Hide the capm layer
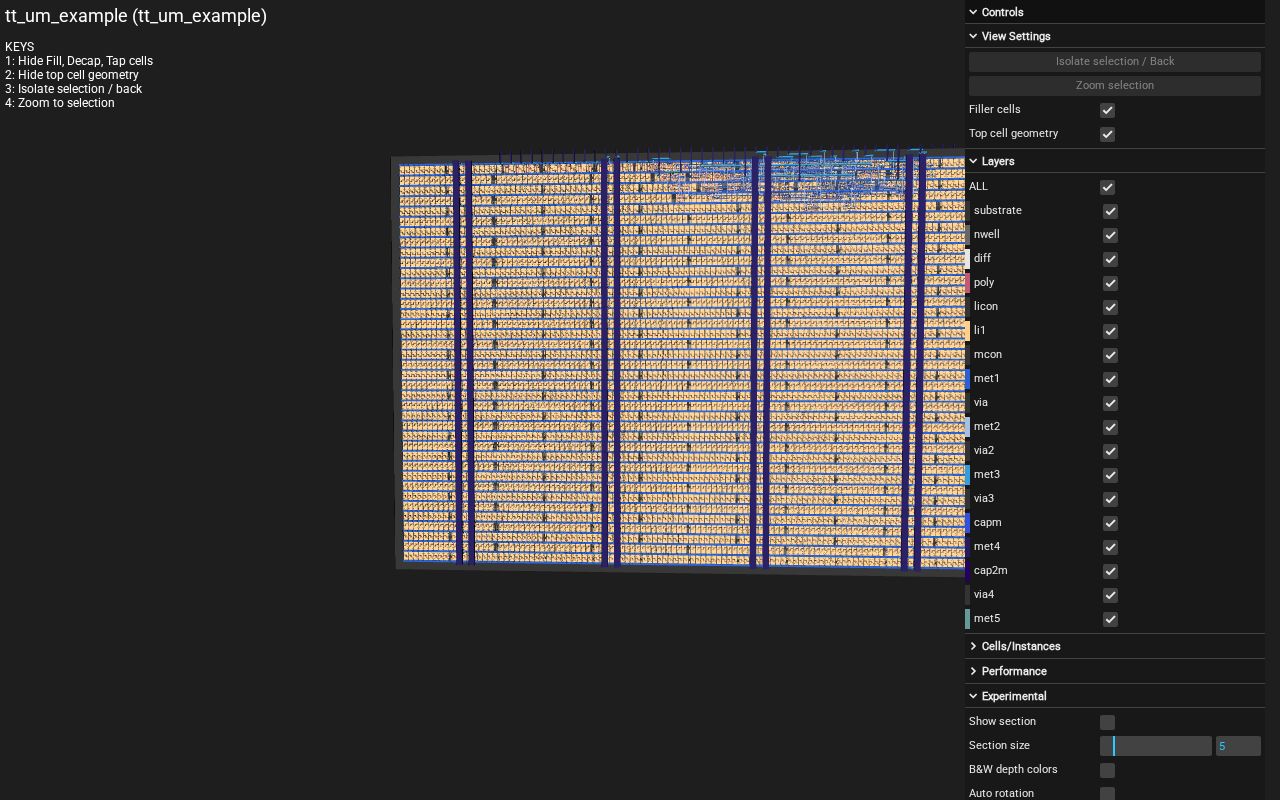 [x=1110, y=523]
